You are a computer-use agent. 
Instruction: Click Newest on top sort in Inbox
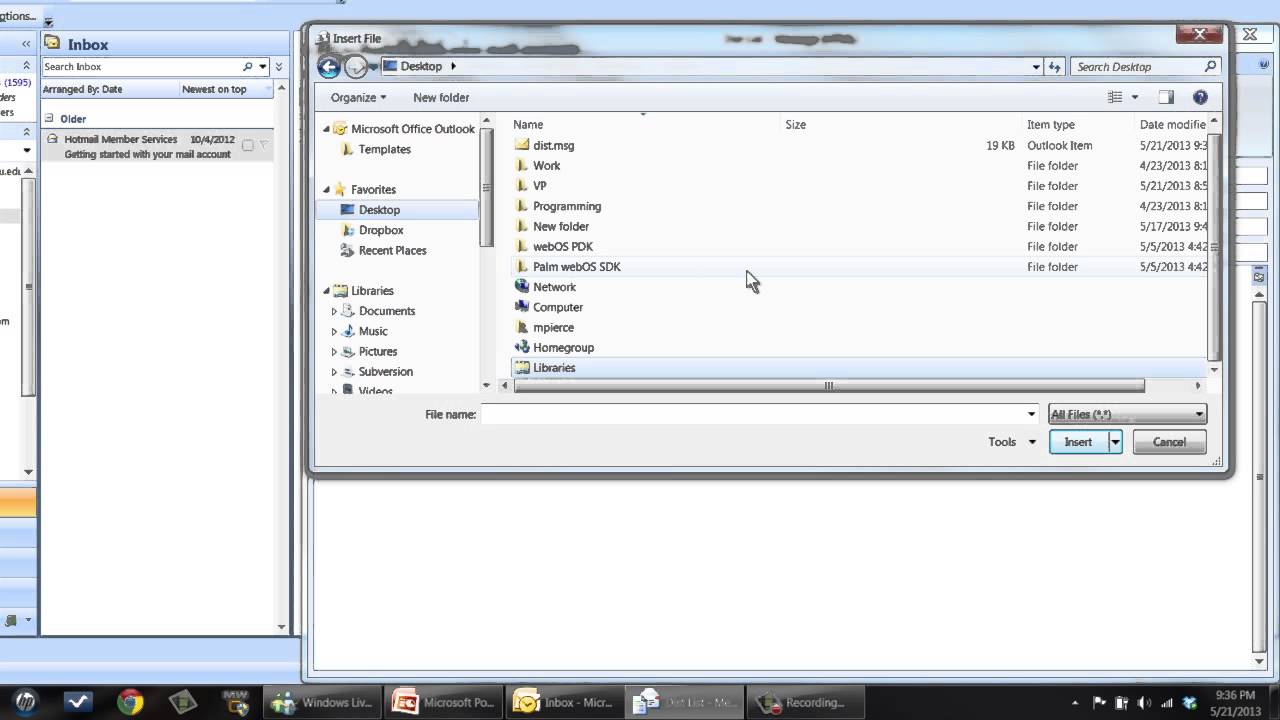tap(214, 89)
